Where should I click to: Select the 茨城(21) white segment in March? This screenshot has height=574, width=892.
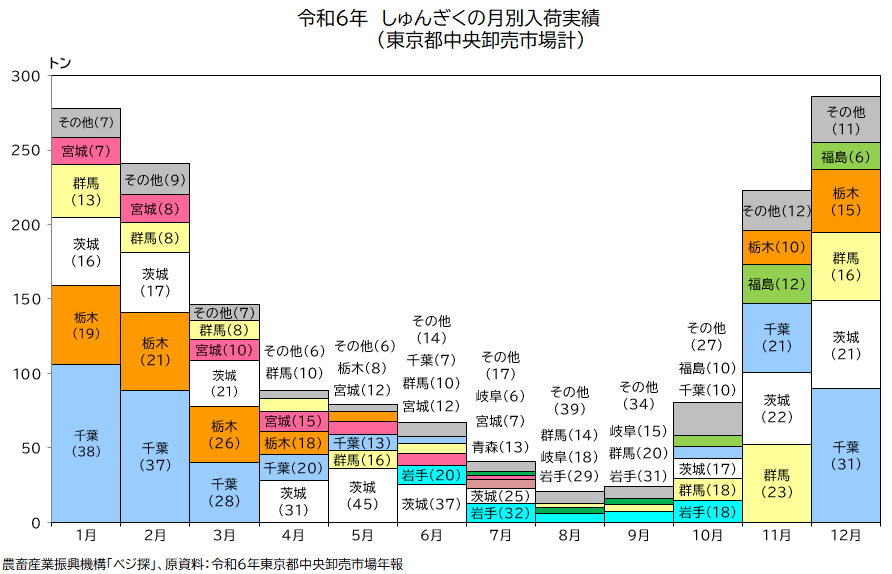tap(224, 383)
